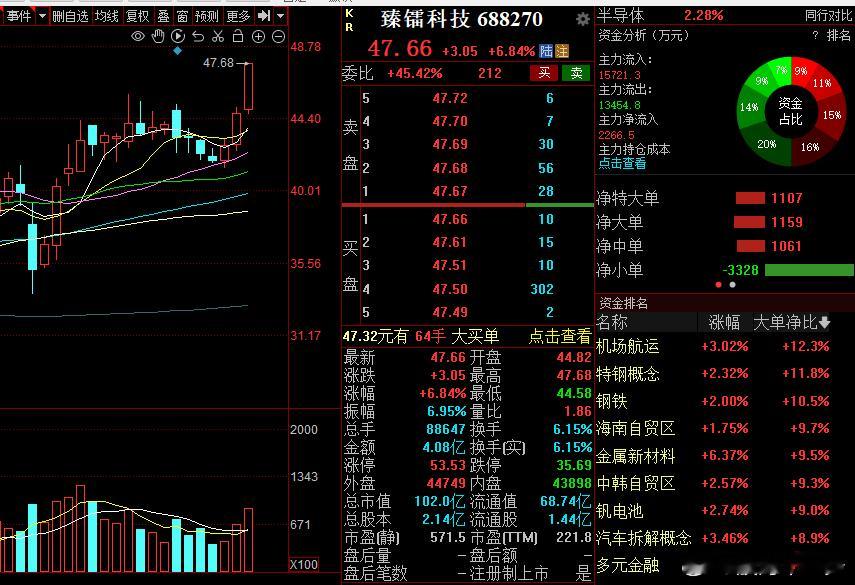Click the K R indicator beside stock name
This screenshot has width=855, height=585.
(x=350, y=20)
